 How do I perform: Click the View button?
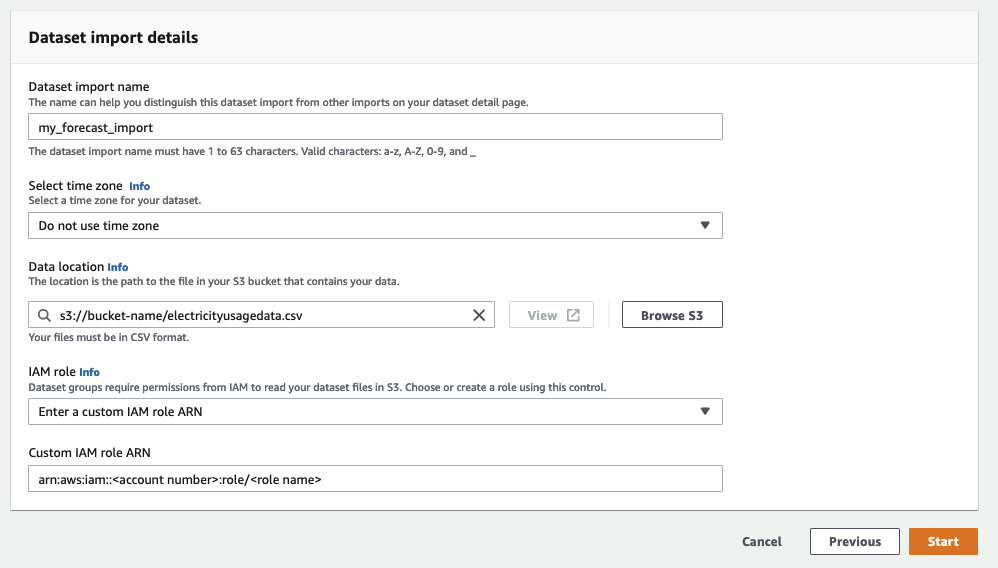(551, 315)
